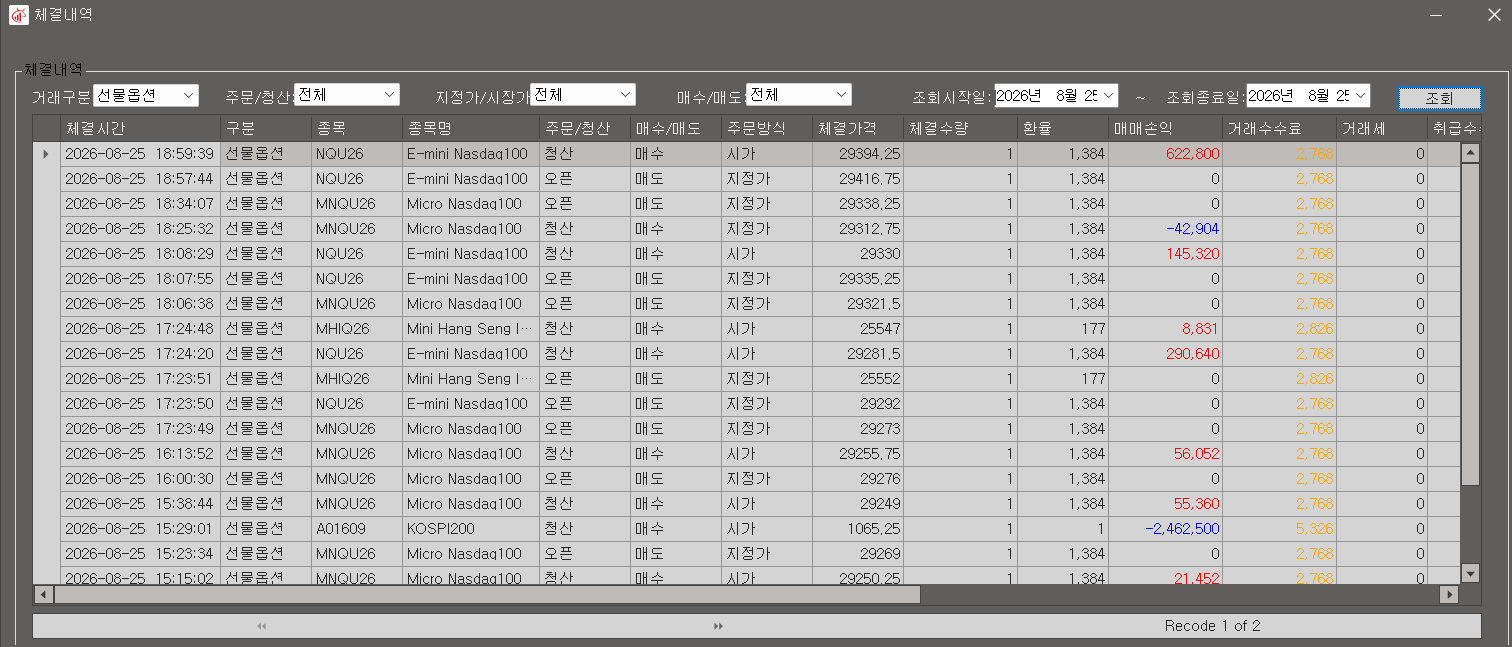
Task: Click the horizontal scrollbar right arrow
Action: [1449, 594]
